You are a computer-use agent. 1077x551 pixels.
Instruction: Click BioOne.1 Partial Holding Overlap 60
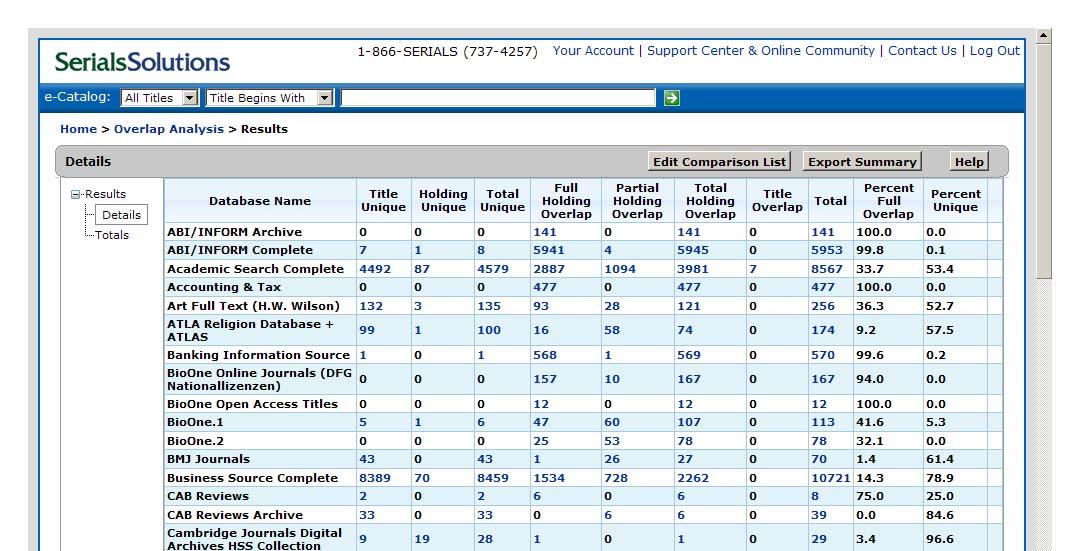[x=612, y=423]
